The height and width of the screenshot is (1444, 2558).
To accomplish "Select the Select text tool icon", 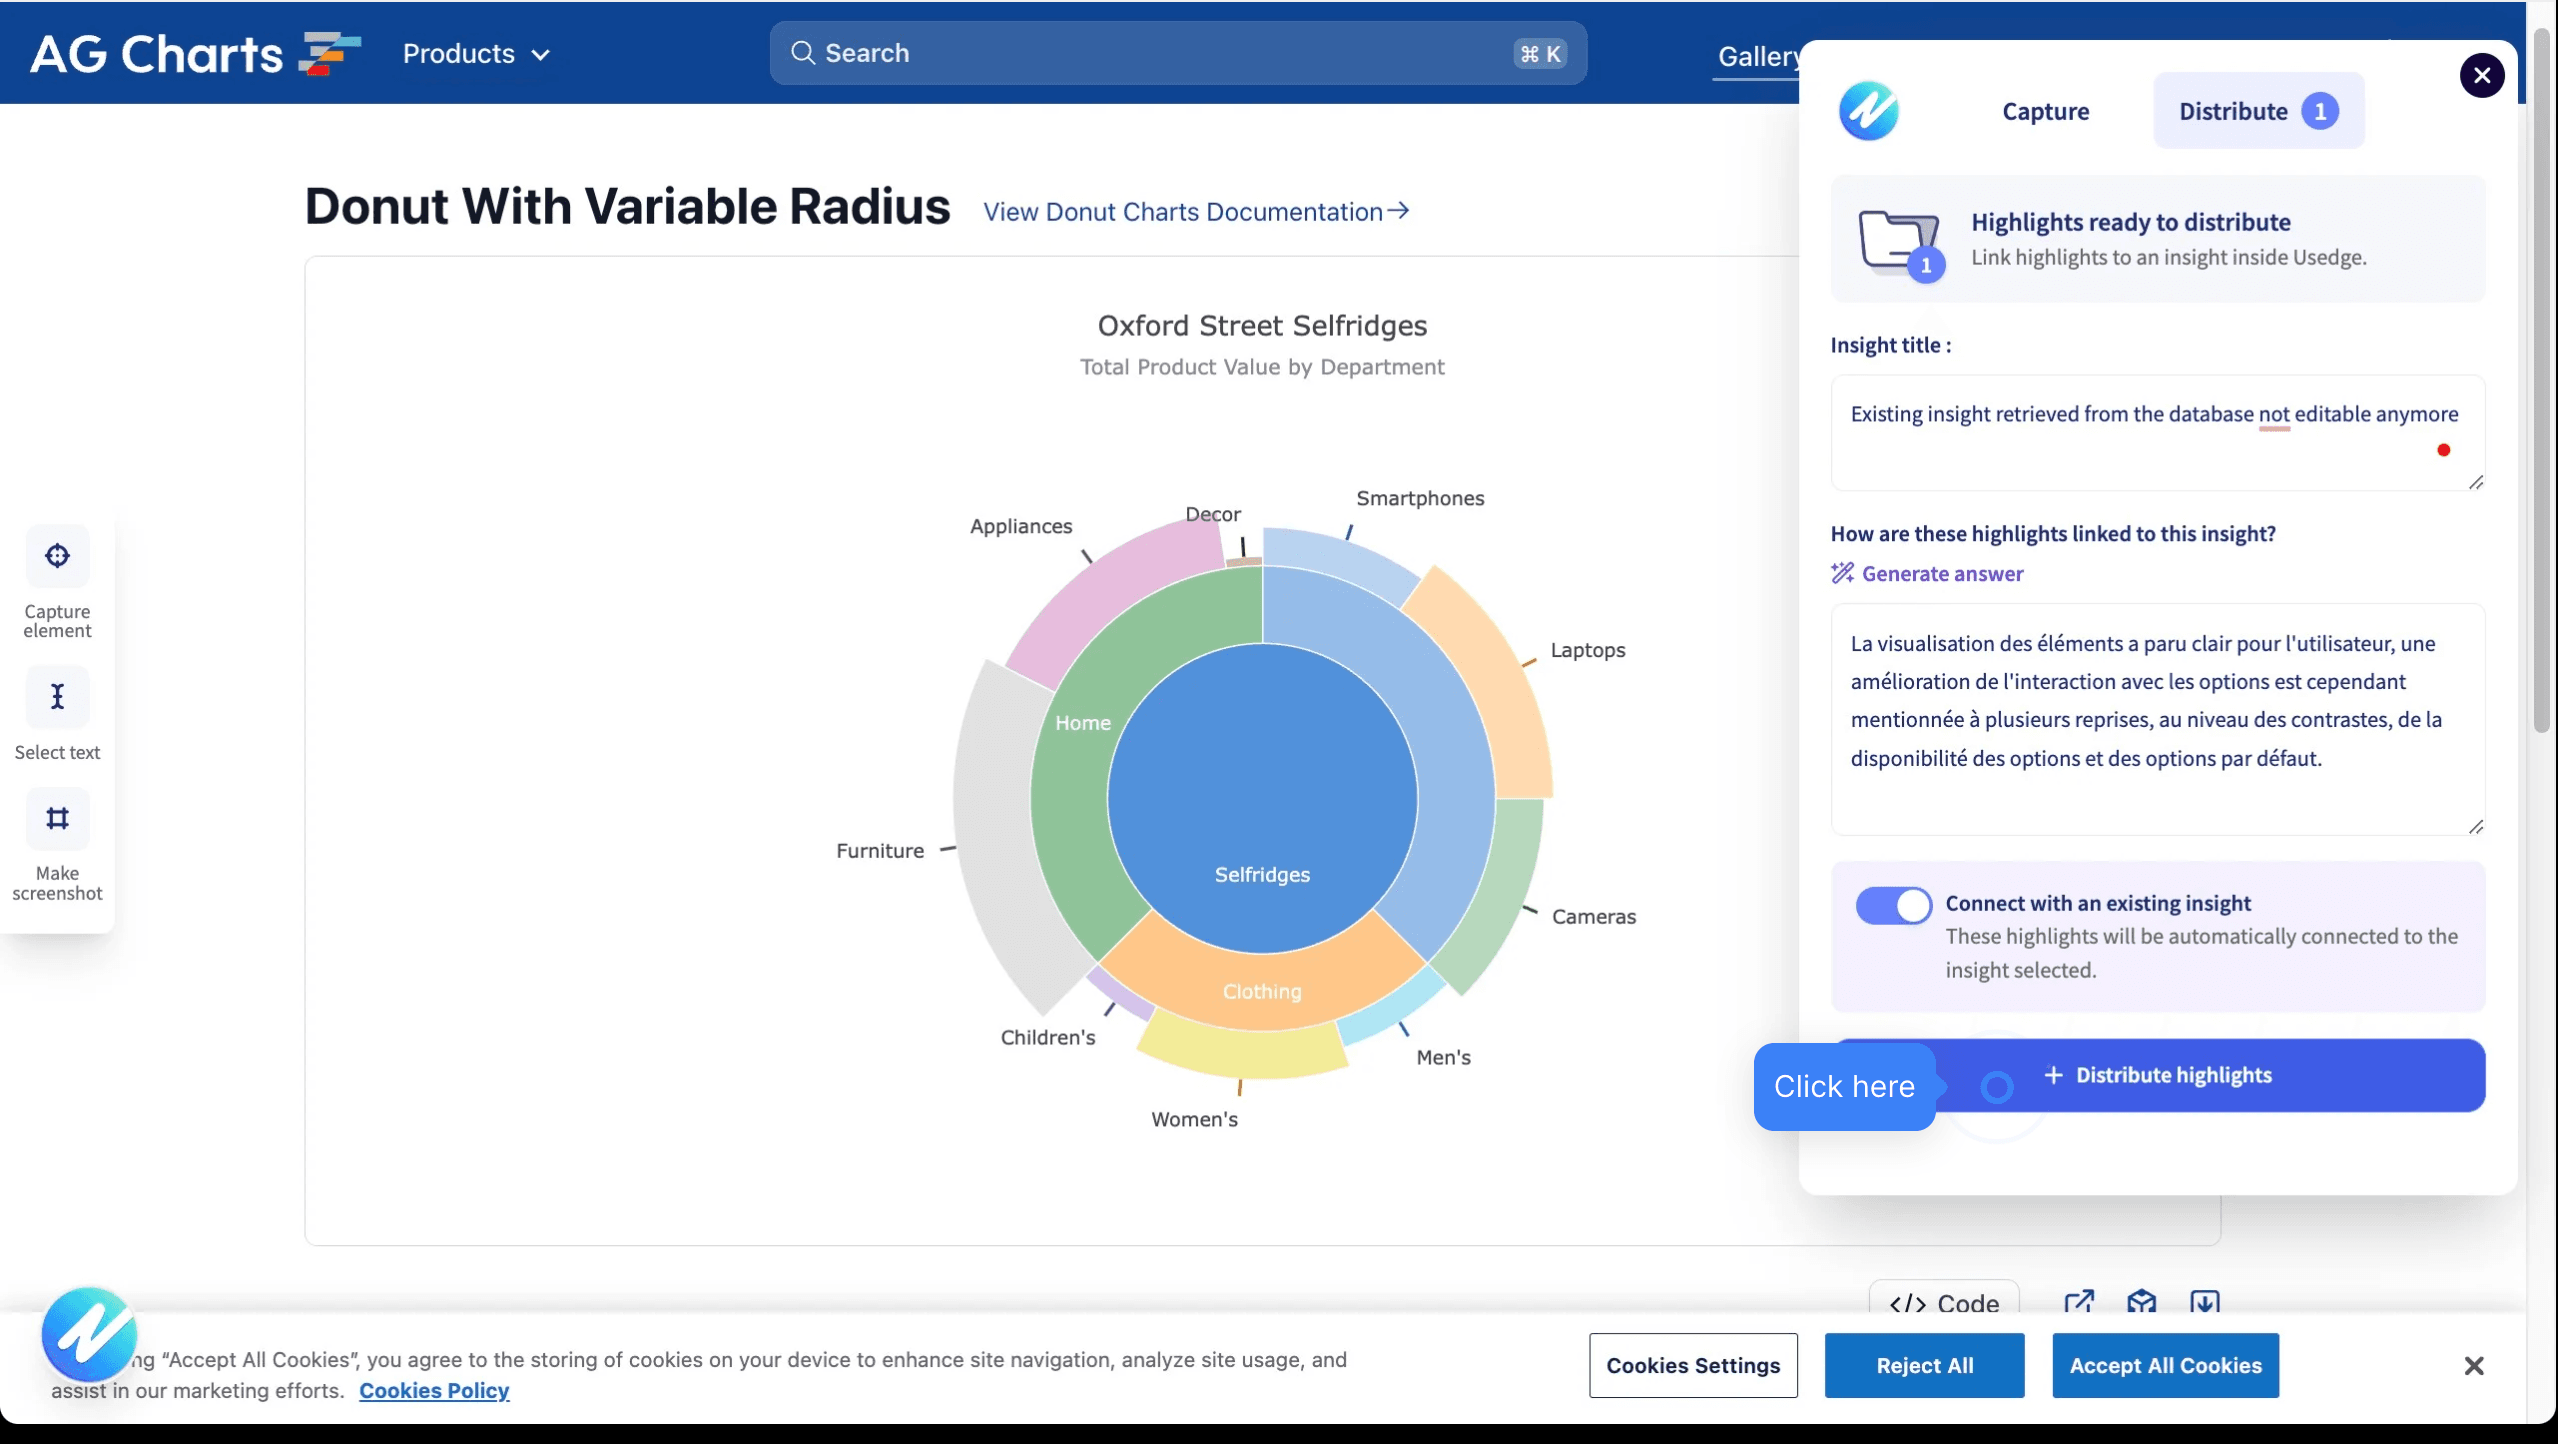I will (x=57, y=697).
